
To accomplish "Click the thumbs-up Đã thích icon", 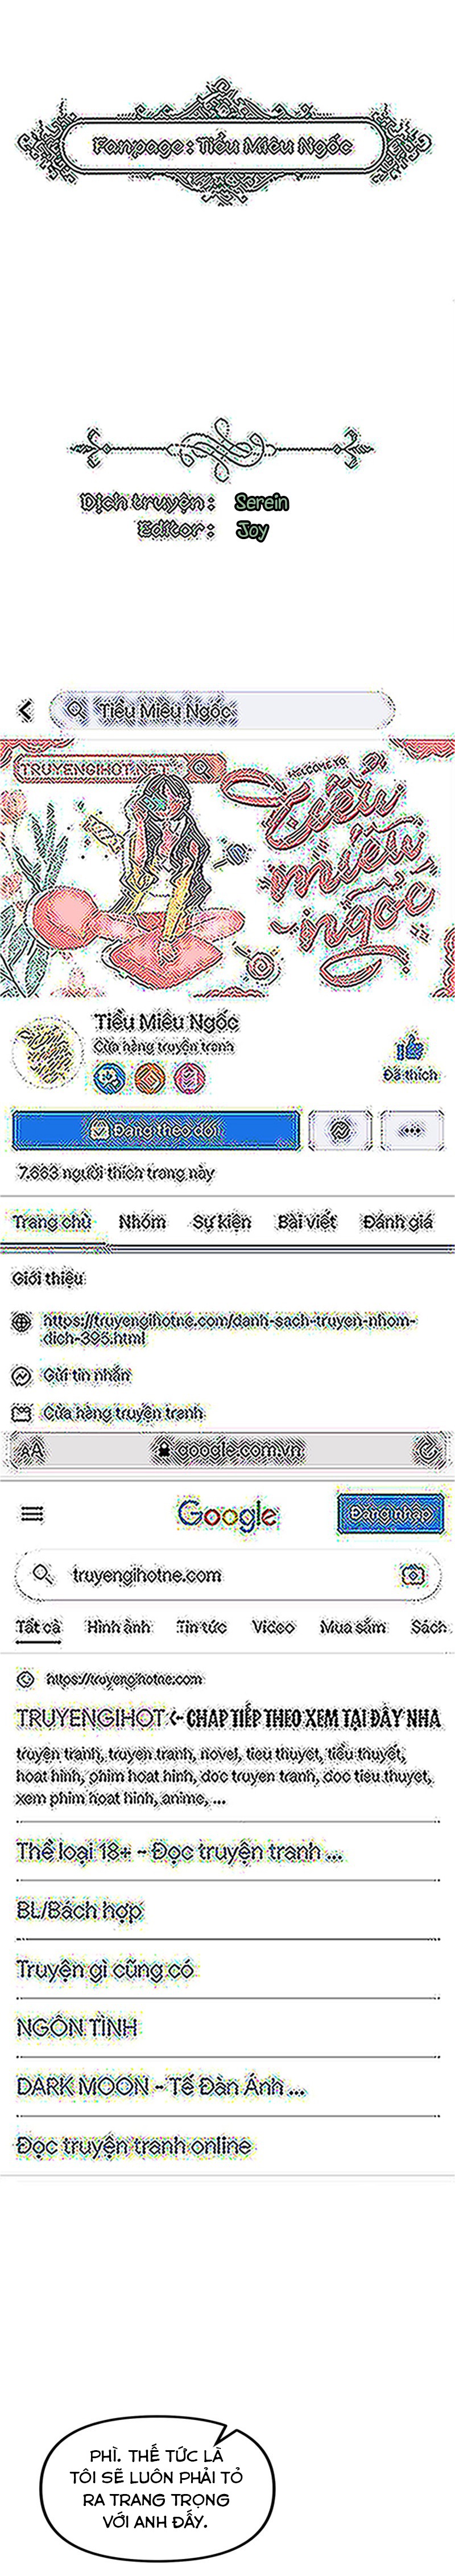I will coord(410,1049).
